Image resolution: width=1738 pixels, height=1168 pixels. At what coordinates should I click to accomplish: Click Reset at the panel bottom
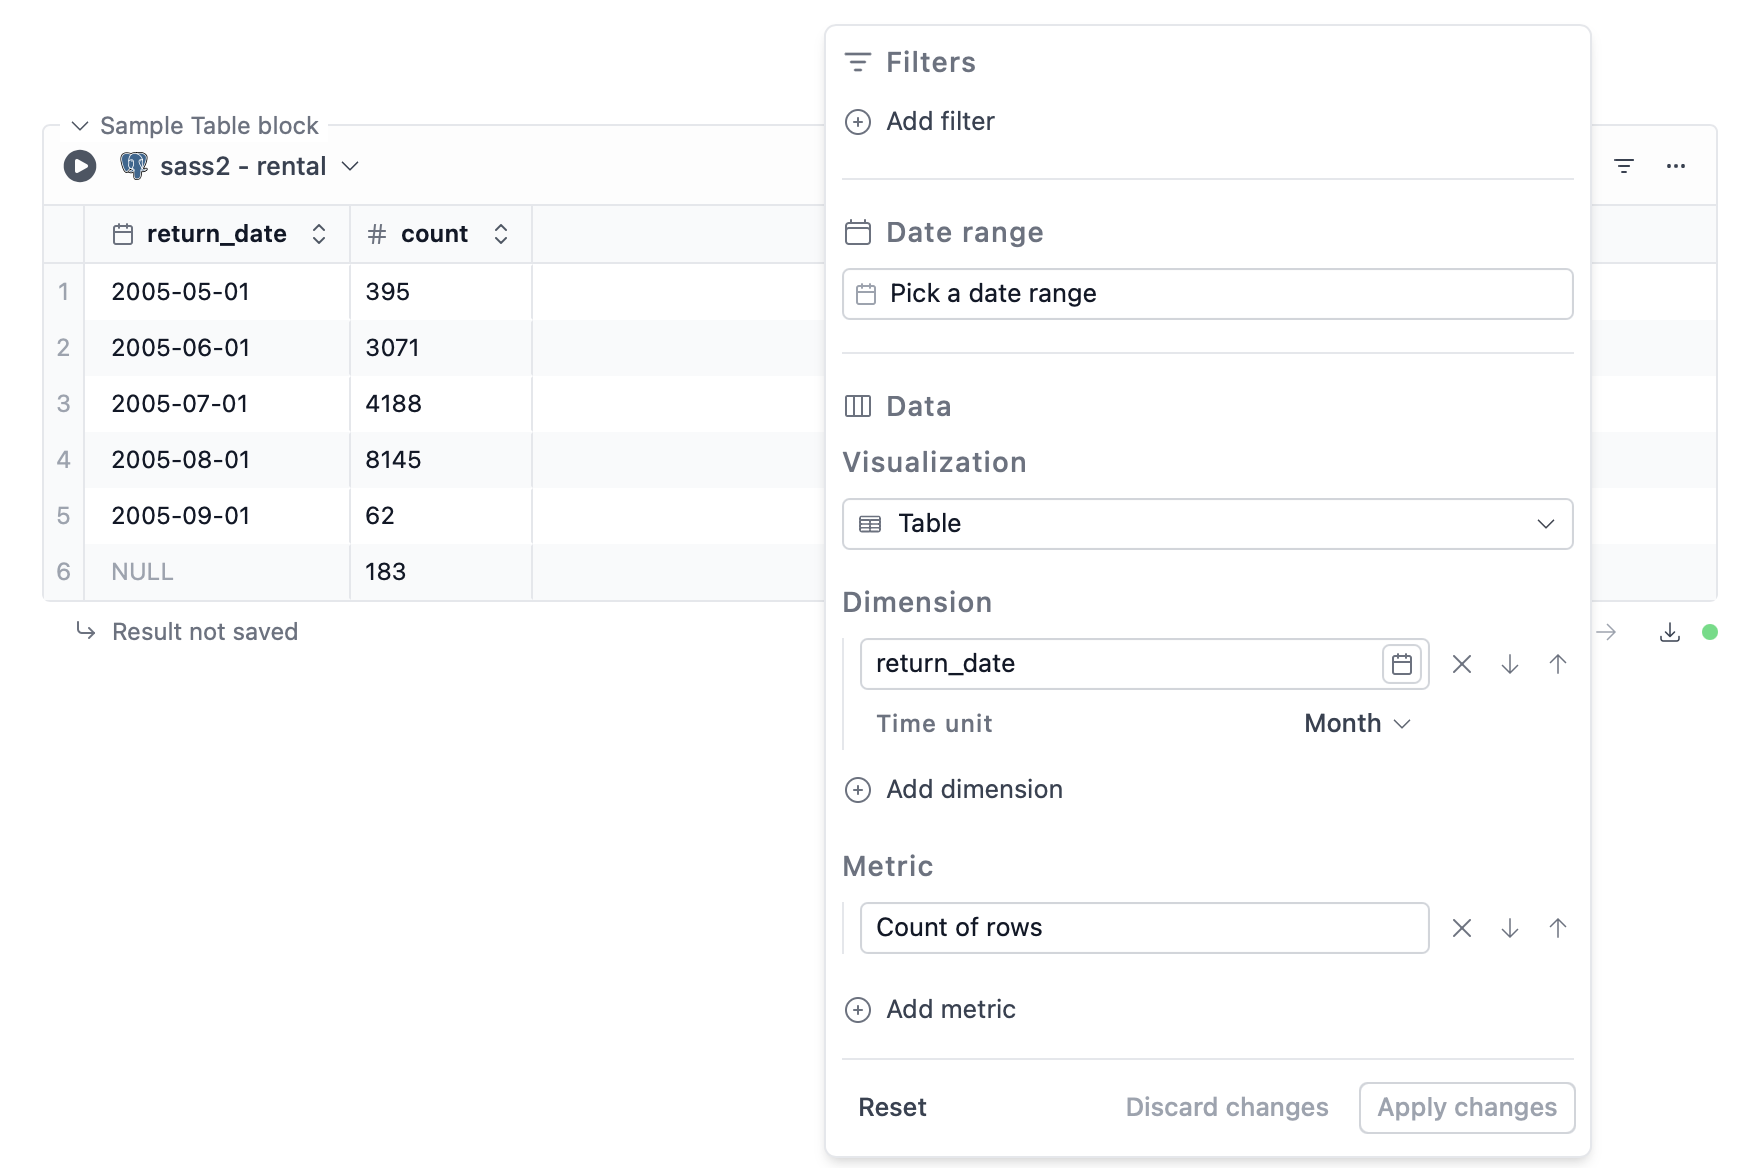[892, 1107]
